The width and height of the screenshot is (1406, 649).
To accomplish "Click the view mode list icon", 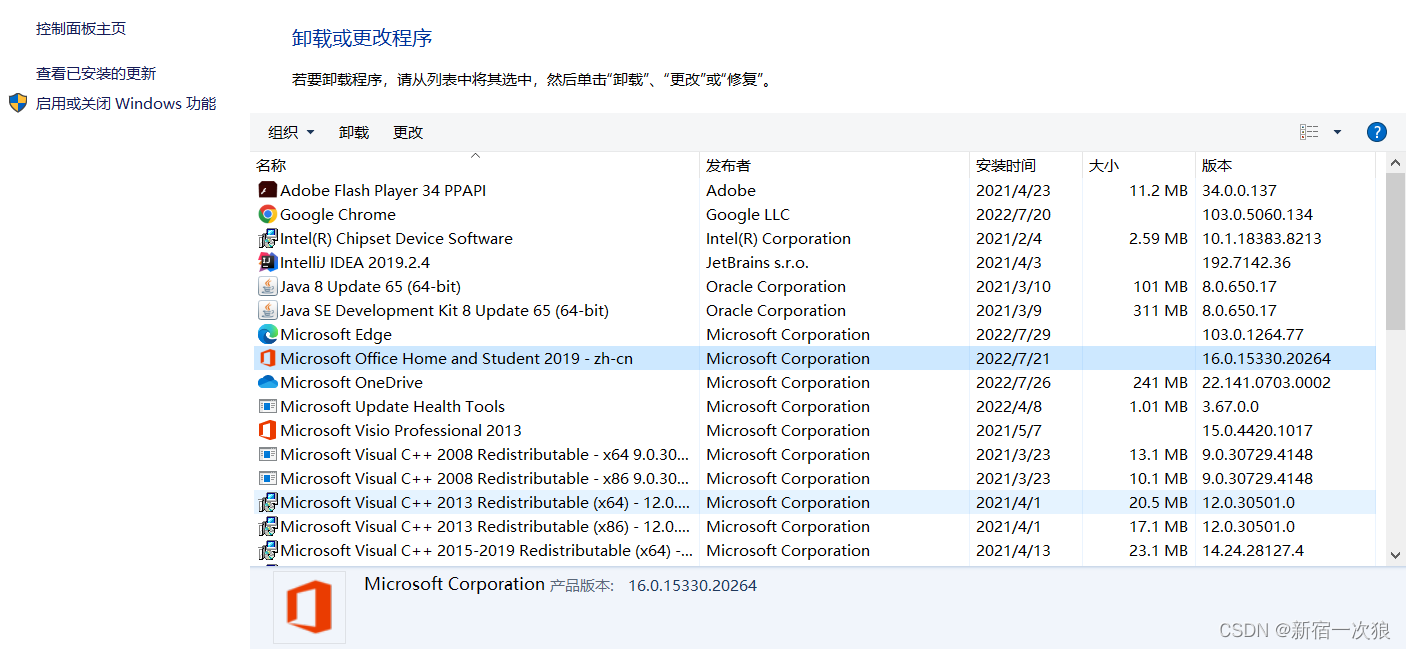I will pyautogui.click(x=1309, y=132).
